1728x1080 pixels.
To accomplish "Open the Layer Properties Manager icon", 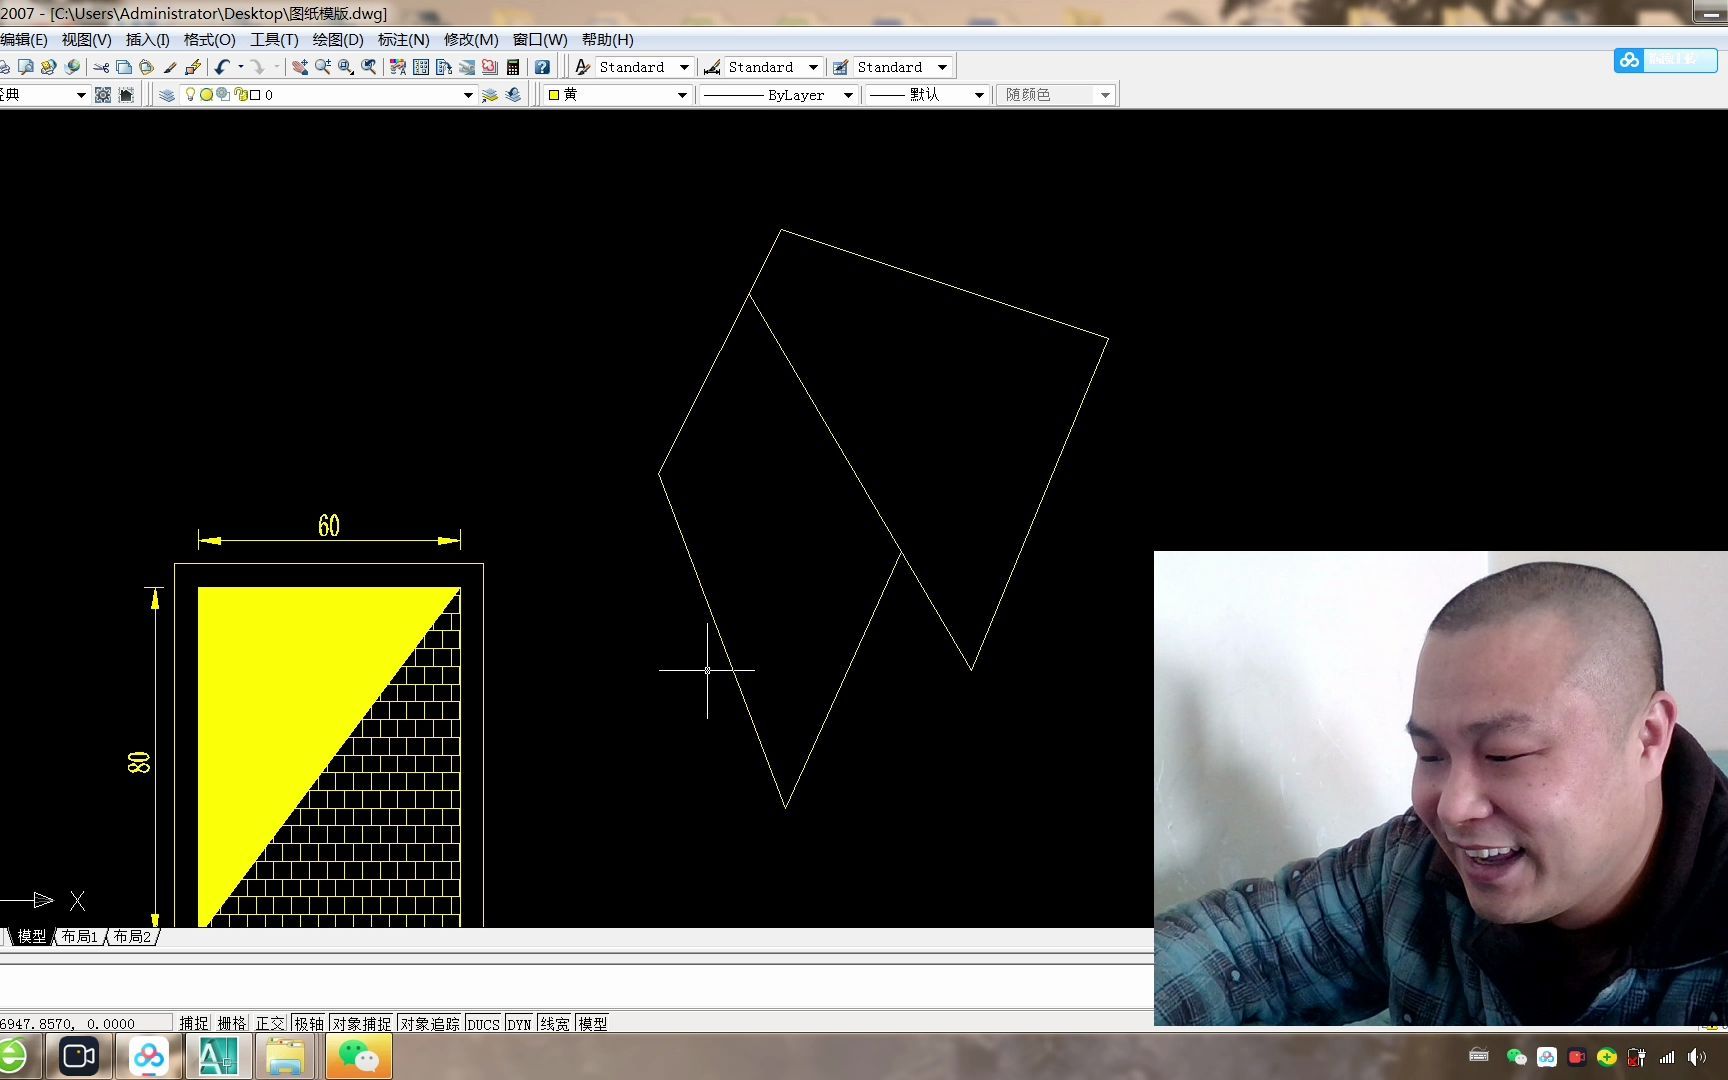I will [167, 95].
